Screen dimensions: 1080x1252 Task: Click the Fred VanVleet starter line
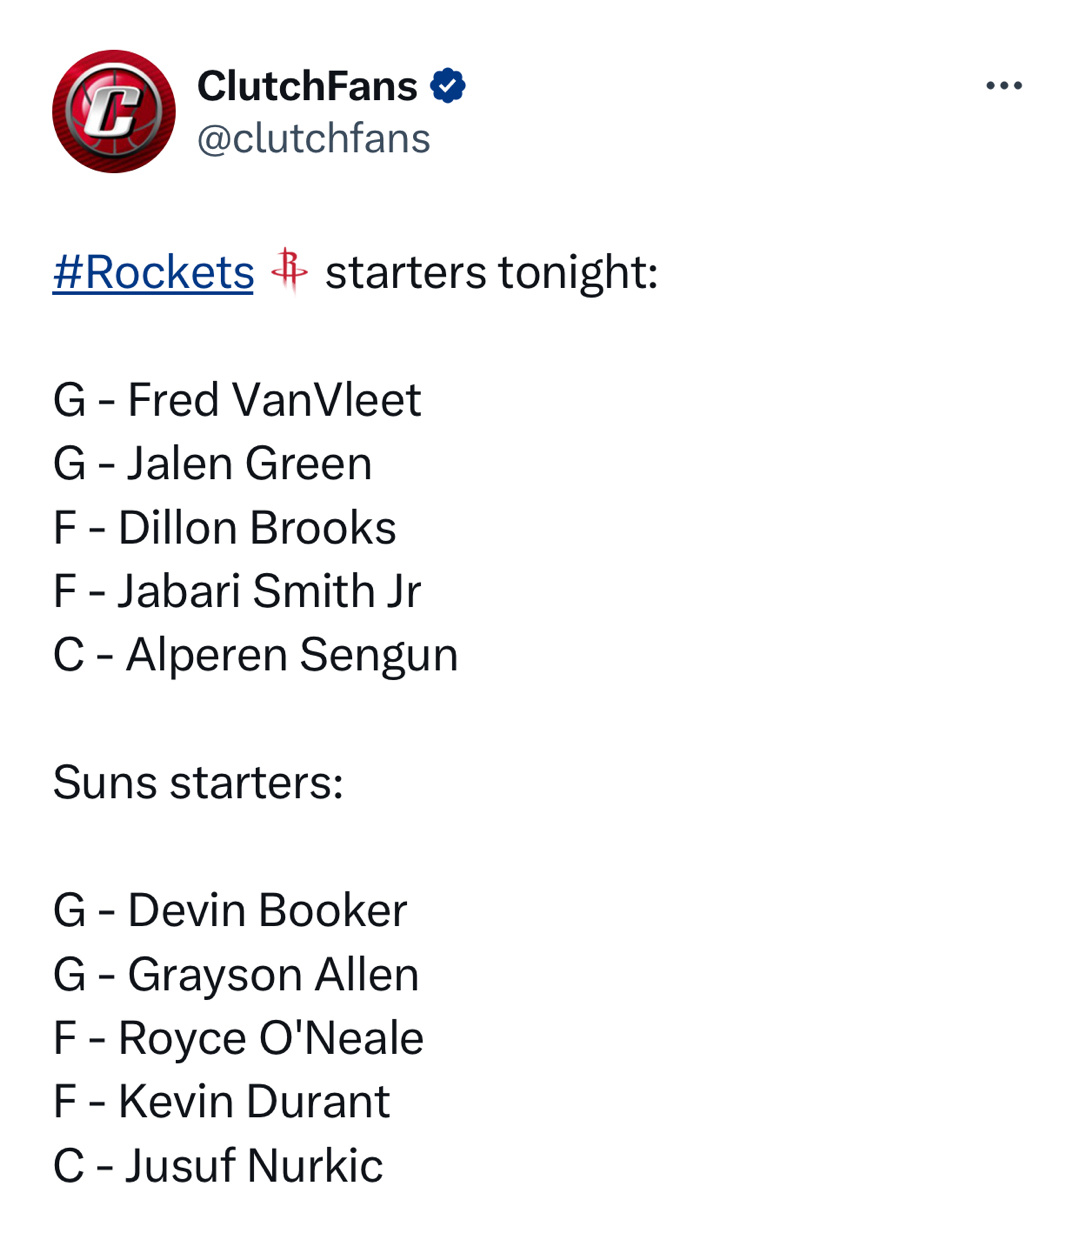237,400
